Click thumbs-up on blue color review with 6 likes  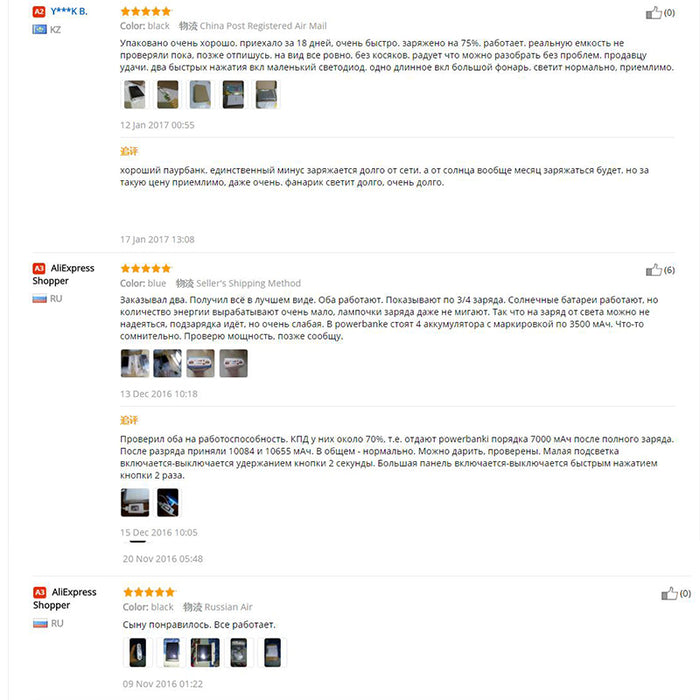[x=654, y=270]
